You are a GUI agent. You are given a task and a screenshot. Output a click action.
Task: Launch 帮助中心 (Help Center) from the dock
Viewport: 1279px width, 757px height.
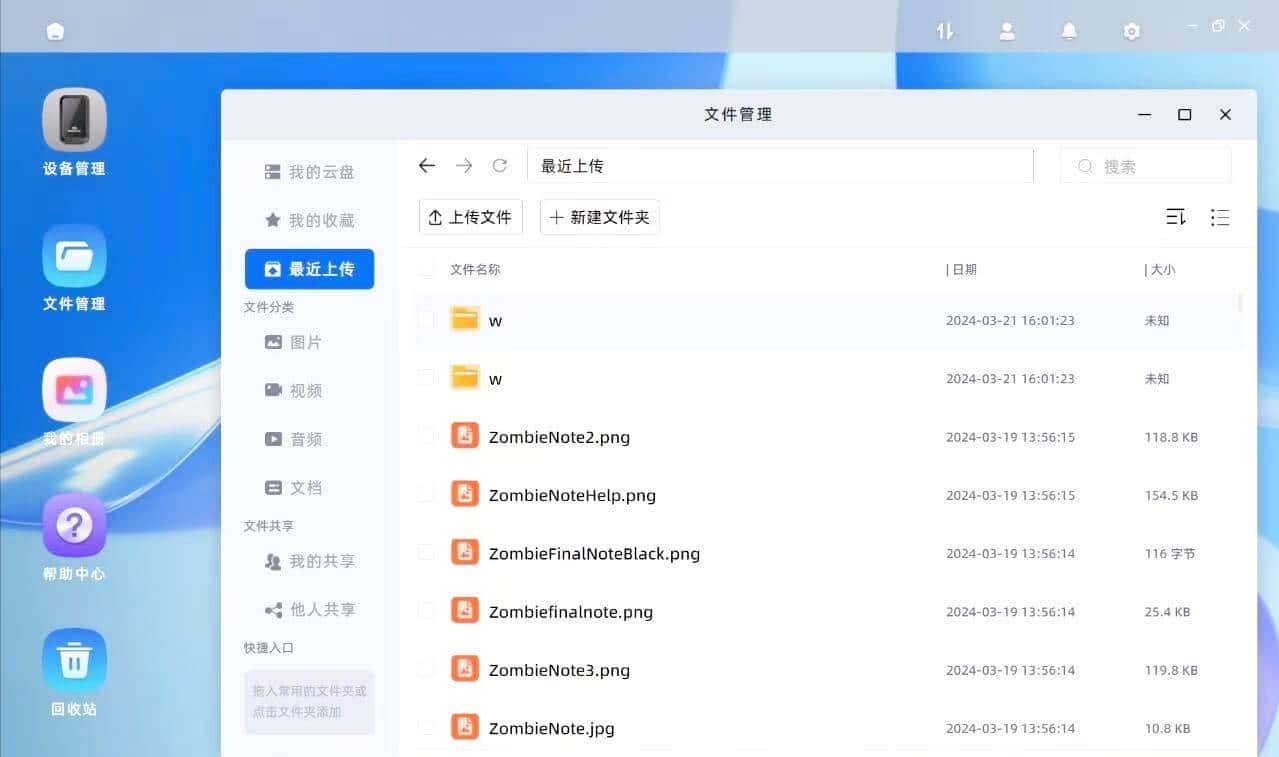point(73,523)
